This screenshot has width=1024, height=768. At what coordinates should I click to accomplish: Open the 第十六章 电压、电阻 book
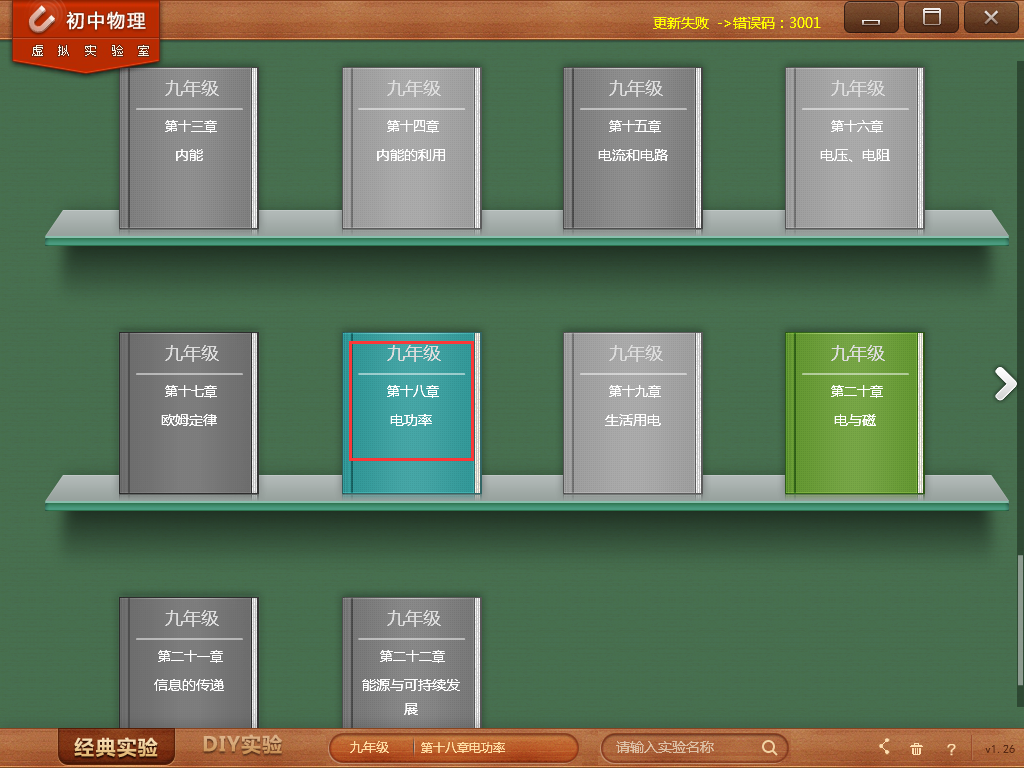855,148
